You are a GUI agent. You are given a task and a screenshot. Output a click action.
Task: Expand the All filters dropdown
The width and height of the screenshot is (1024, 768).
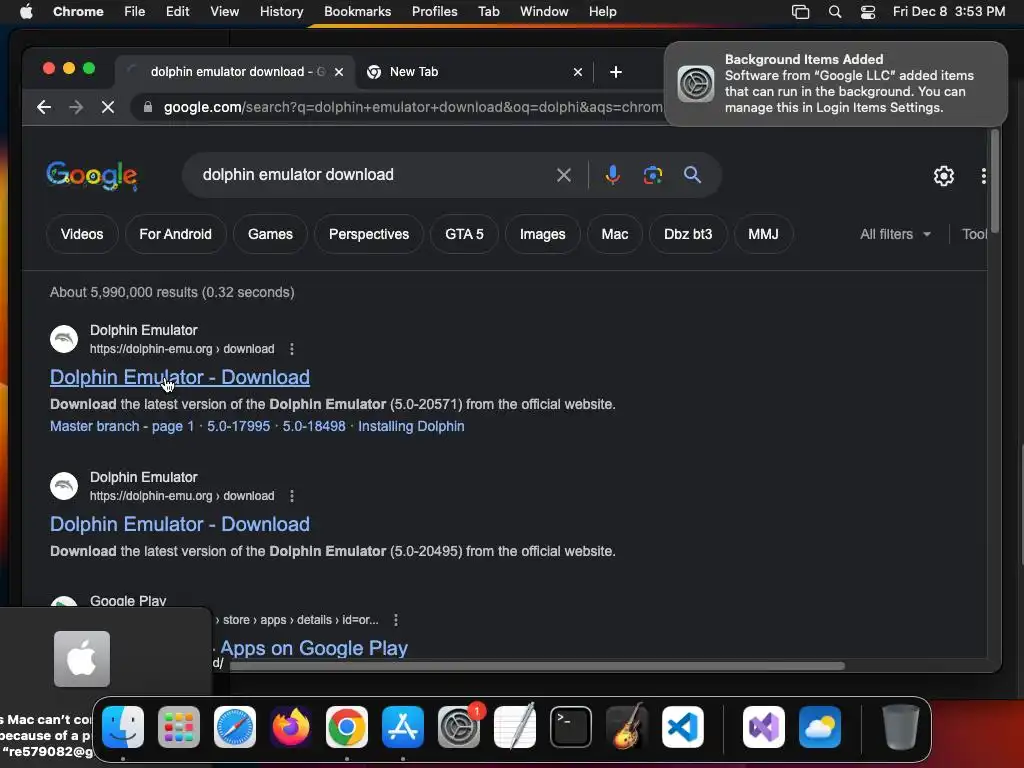(895, 234)
